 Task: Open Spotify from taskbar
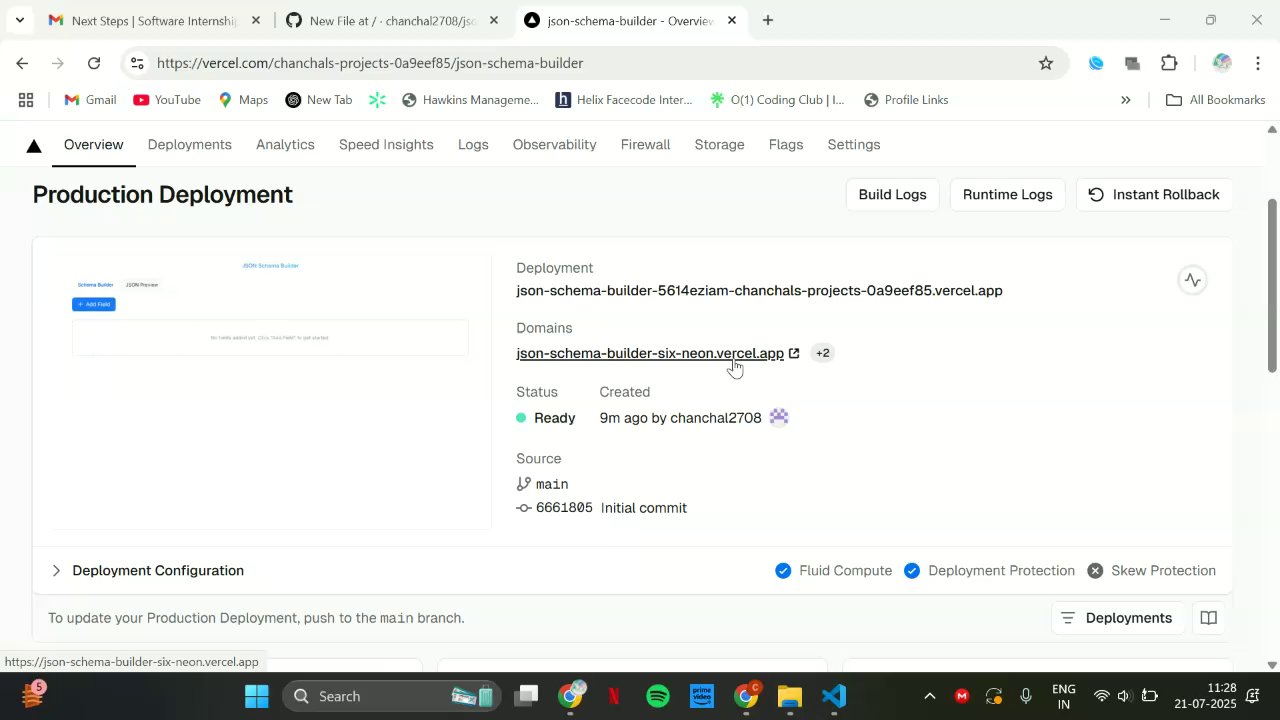coord(658,696)
